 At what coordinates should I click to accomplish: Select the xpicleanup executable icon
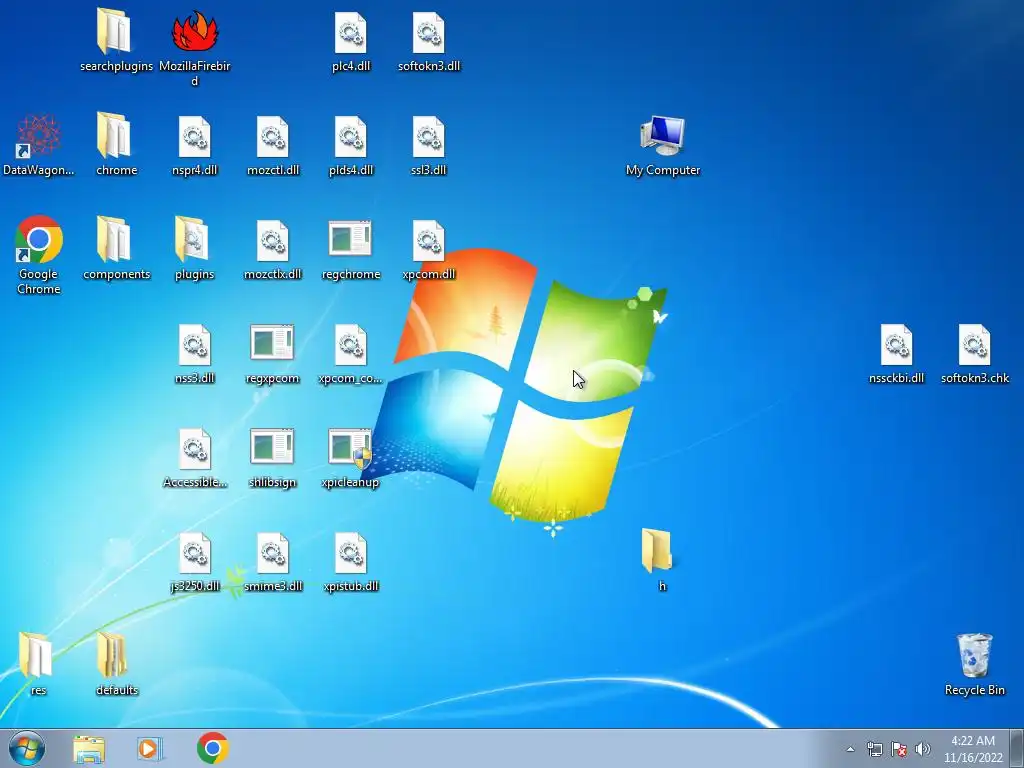click(351, 448)
